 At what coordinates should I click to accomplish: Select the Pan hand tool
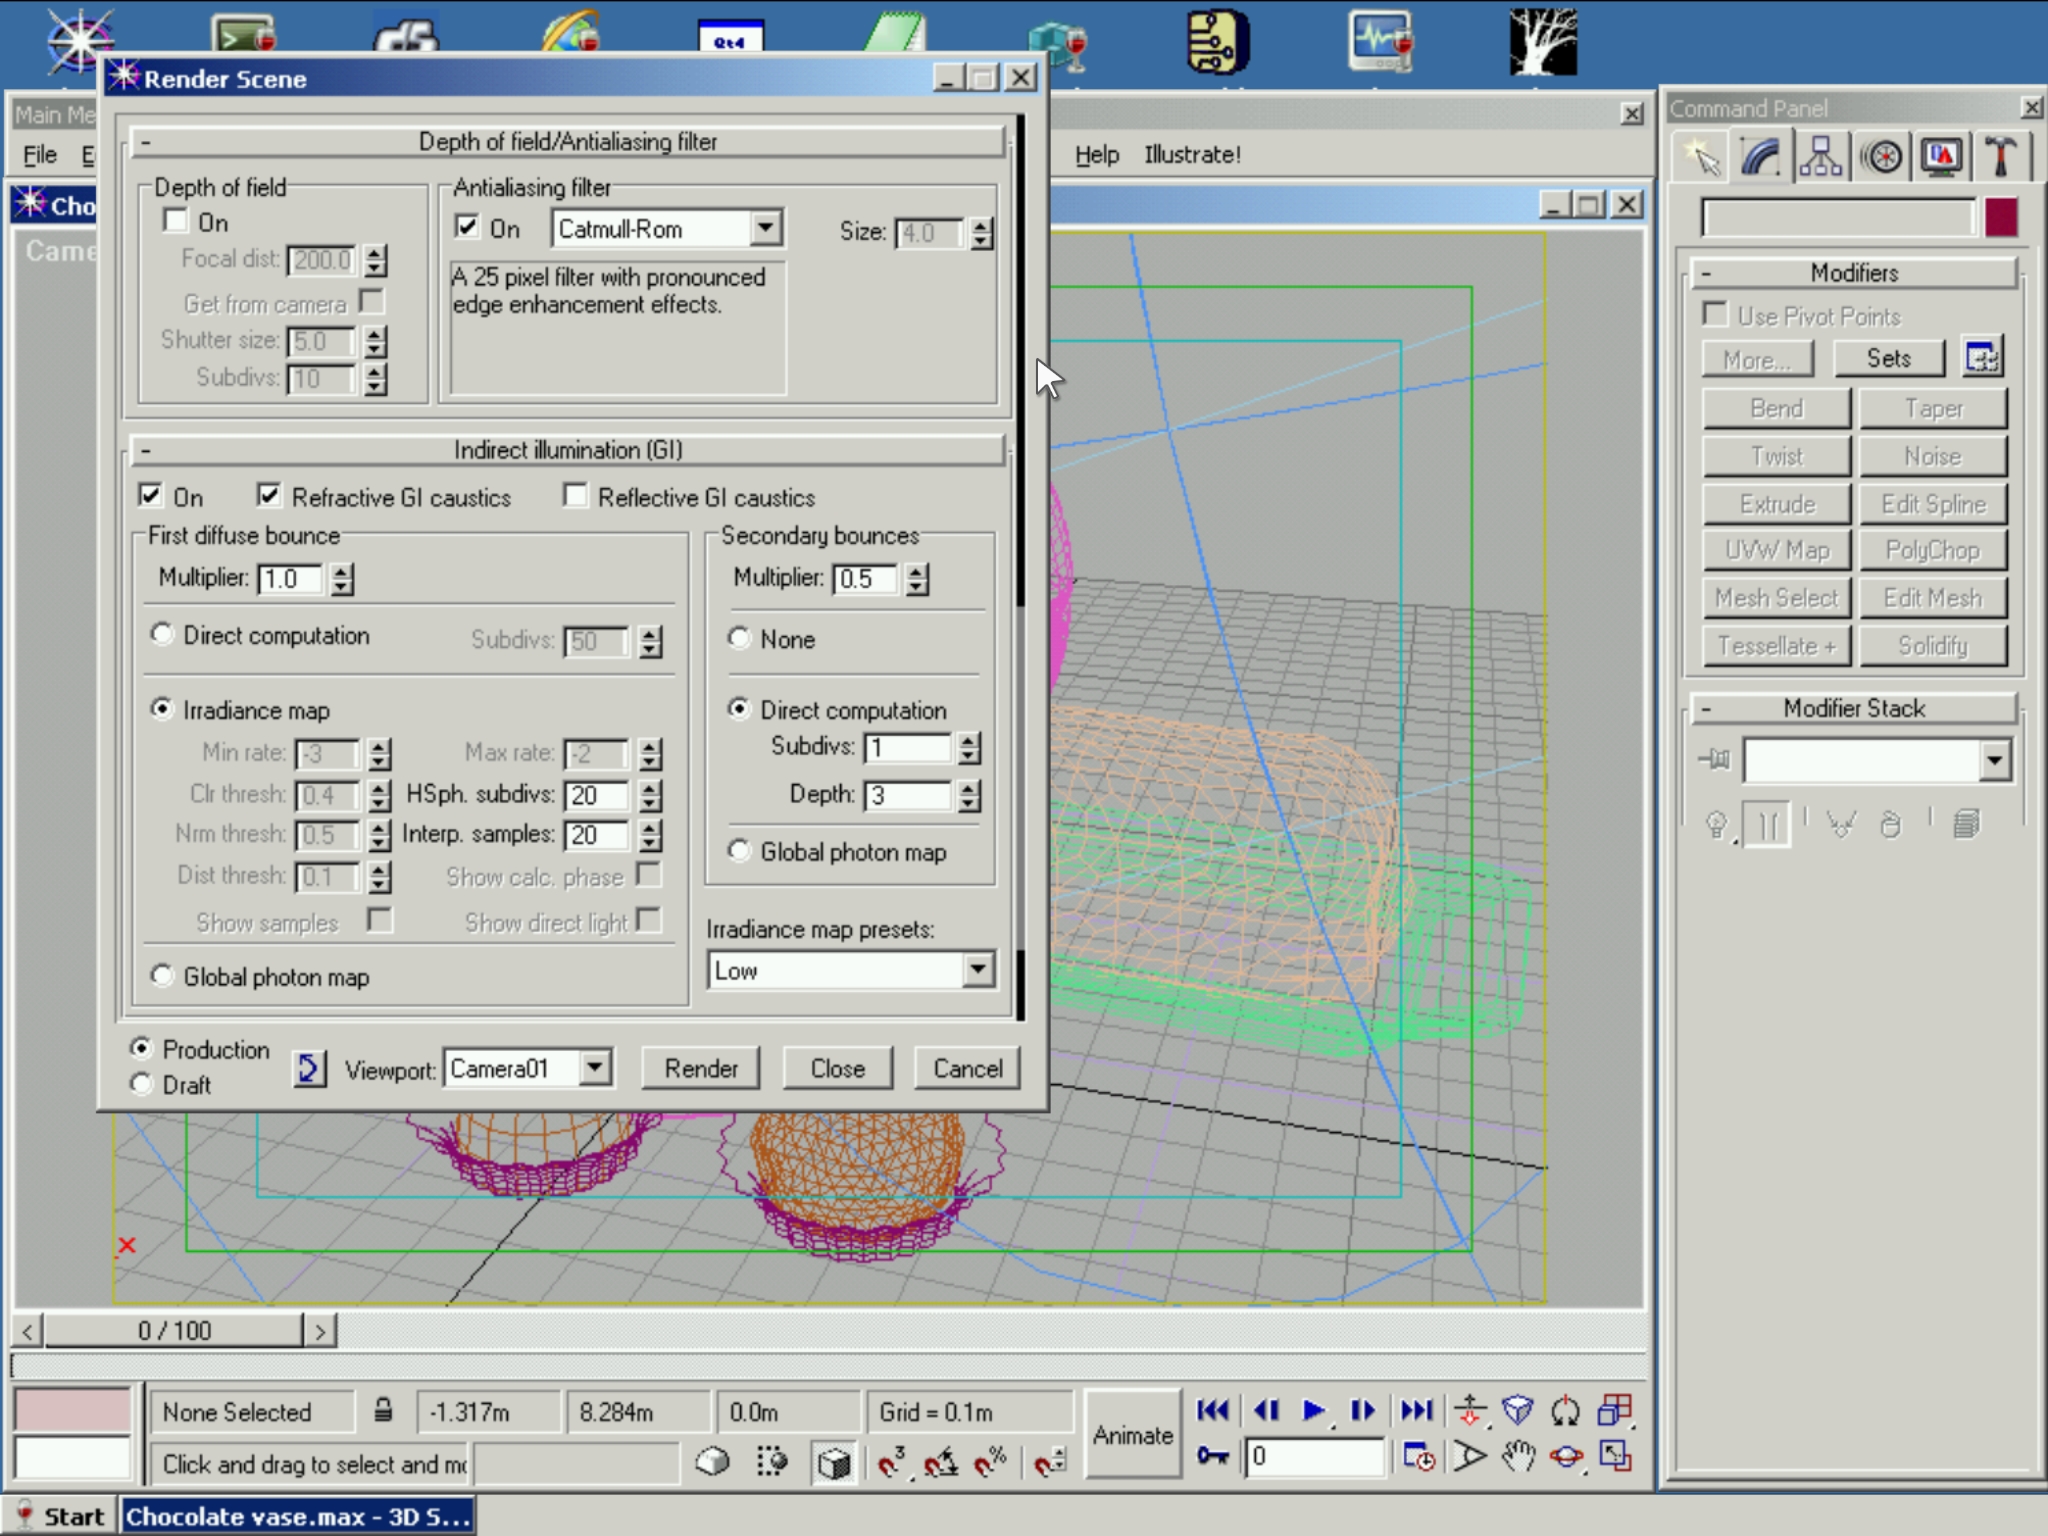1517,1457
